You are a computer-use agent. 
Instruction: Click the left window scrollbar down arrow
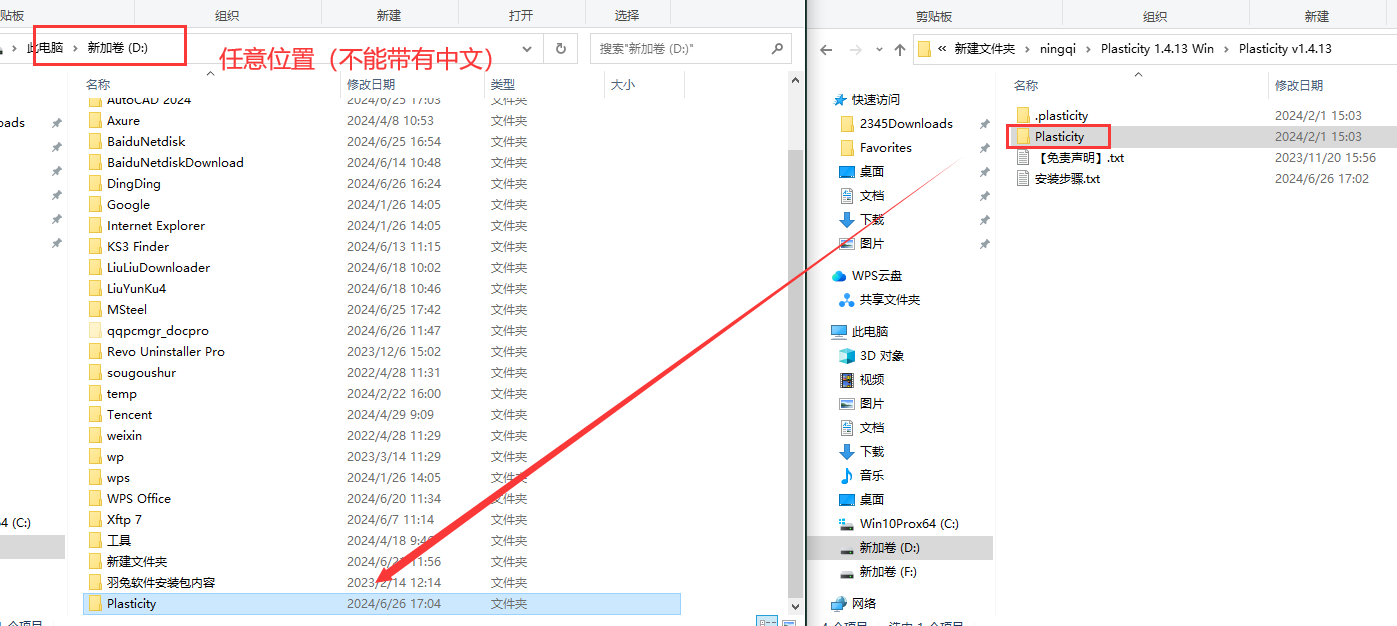coord(795,605)
